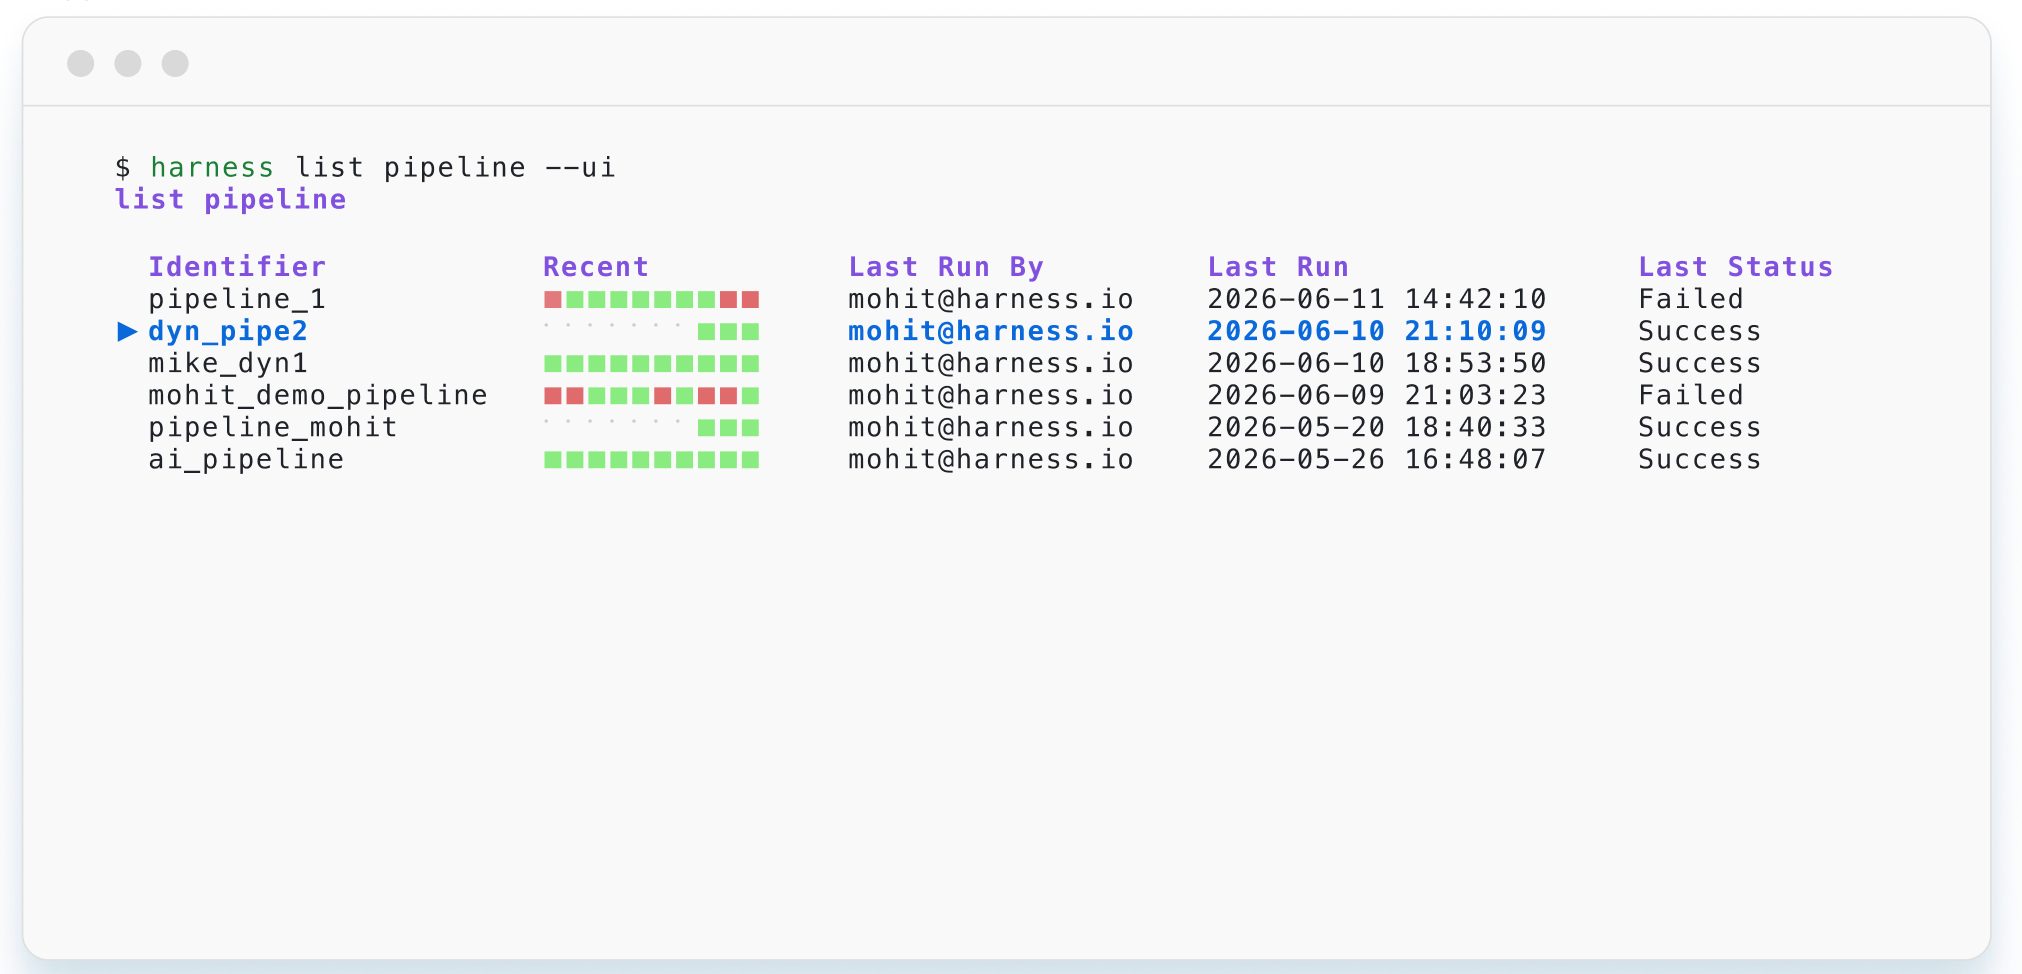
Task: Click the timestamp 2026-05-20 18:40:33
Action: 1377,427
